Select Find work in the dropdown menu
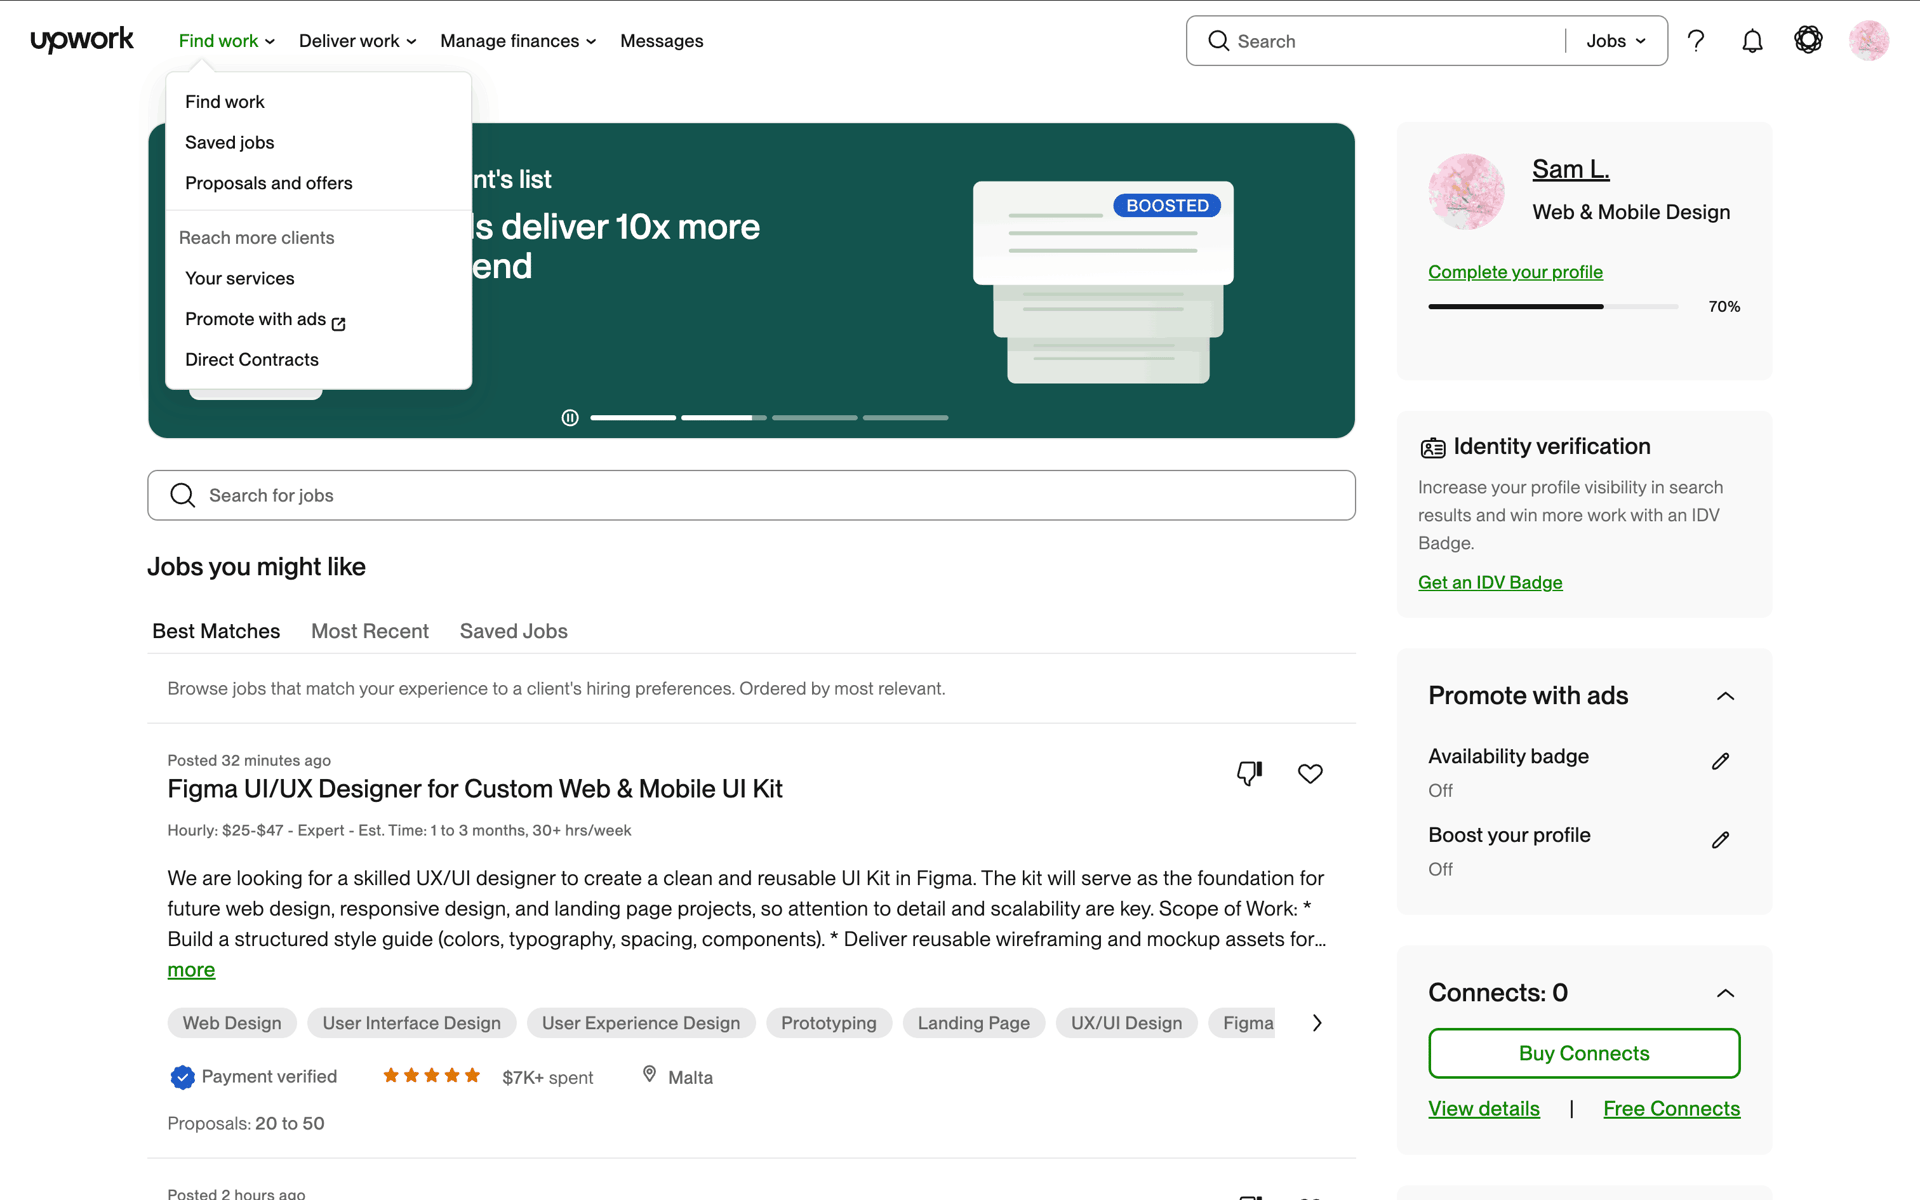 point(225,102)
